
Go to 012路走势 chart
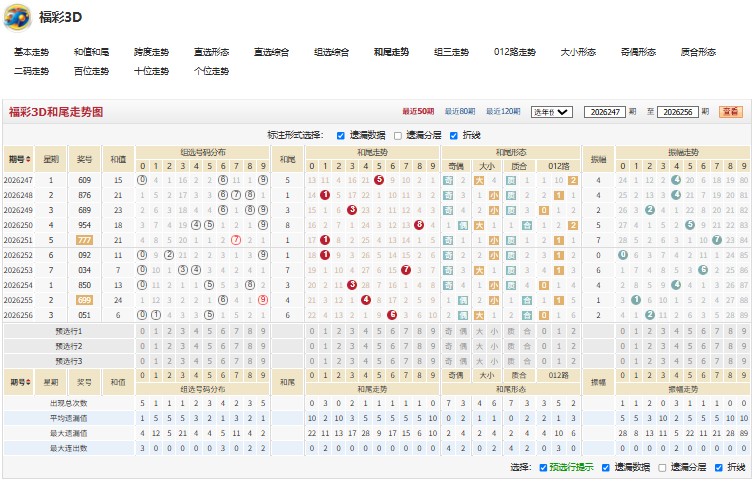coord(515,52)
